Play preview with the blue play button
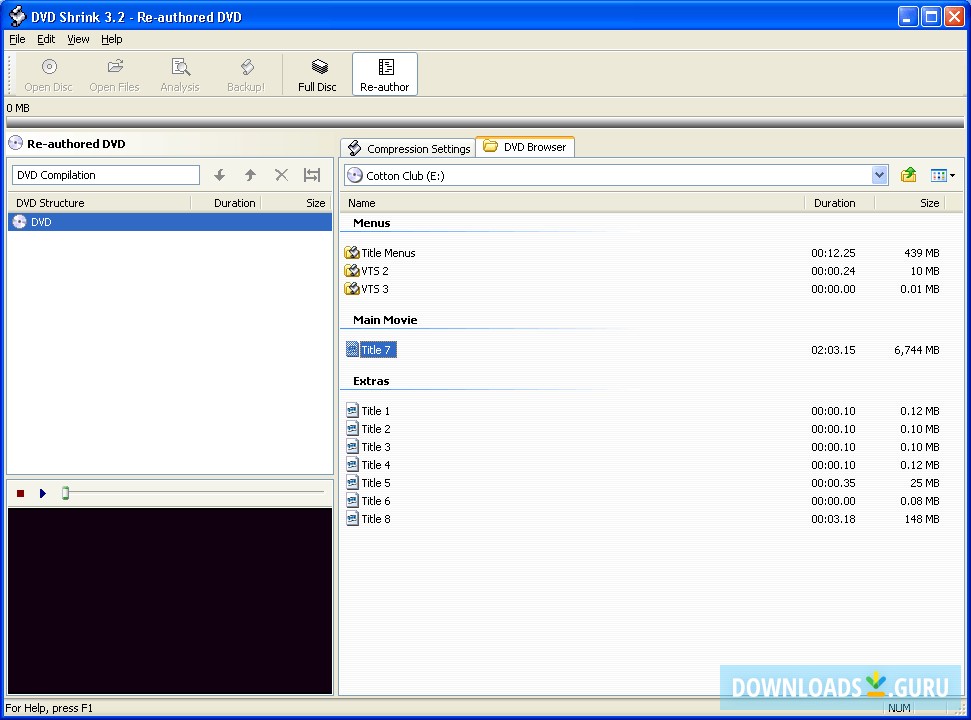971x720 pixels. (43, 493)
